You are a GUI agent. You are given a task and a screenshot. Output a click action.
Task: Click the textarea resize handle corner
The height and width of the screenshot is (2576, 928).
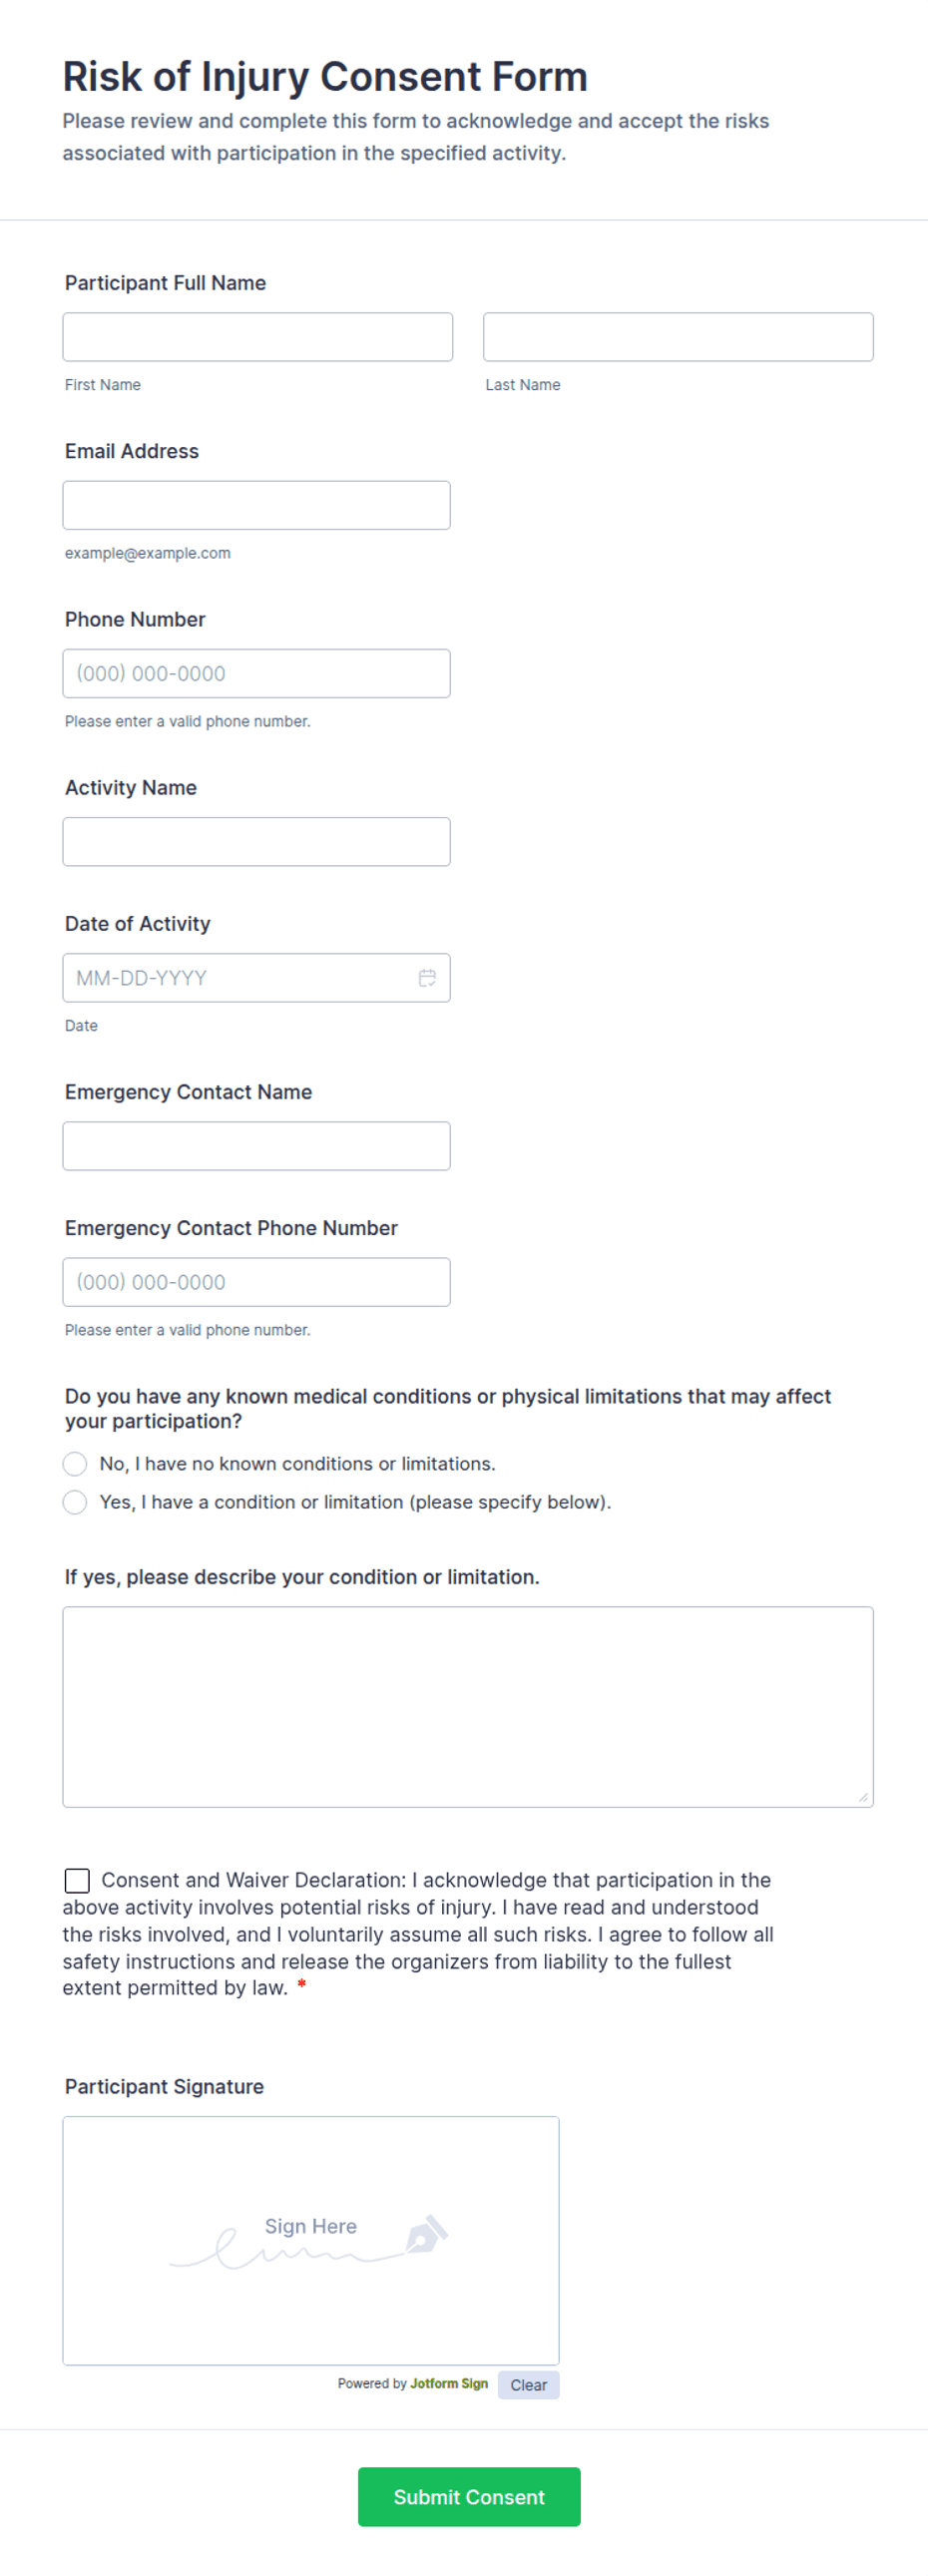click(x=863, y=1797)
